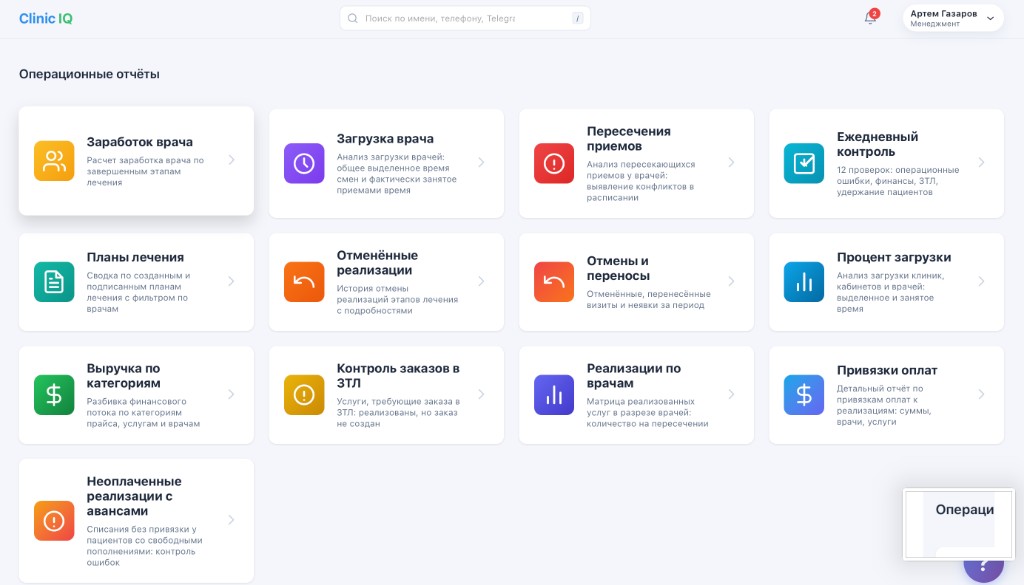The height and width of the screenshot is (585, 1024).
Task: Select the purple chart icon on Реализации по врачам
Action: coord(553,394)
